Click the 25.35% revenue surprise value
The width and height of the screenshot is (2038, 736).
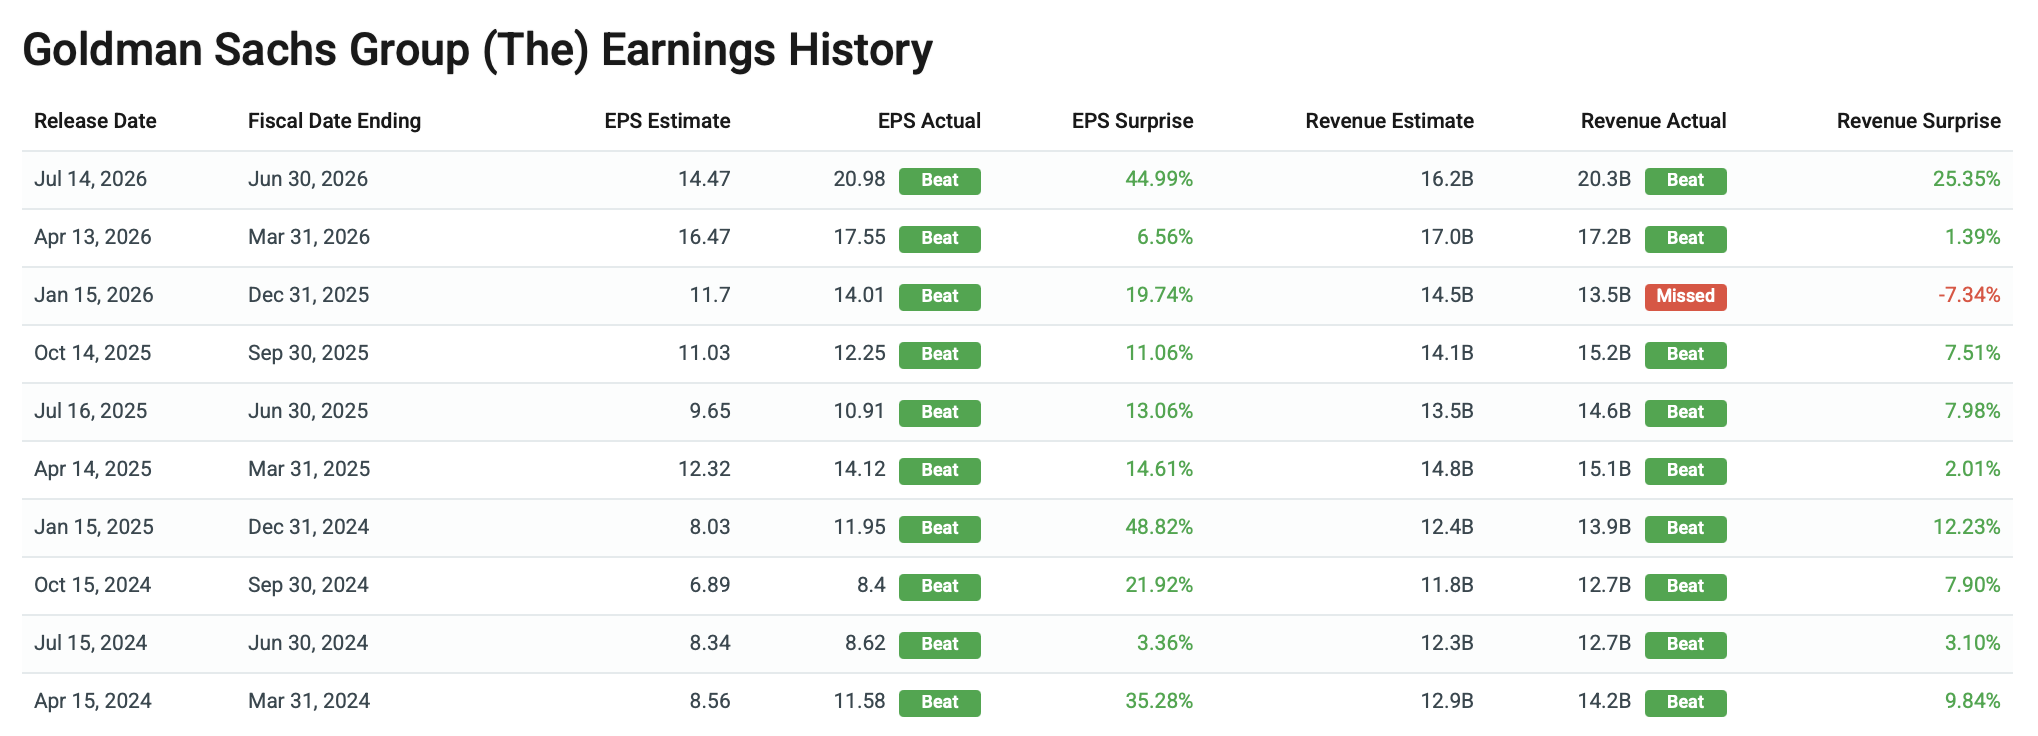pyautogui.click(x=1967, y=179)
